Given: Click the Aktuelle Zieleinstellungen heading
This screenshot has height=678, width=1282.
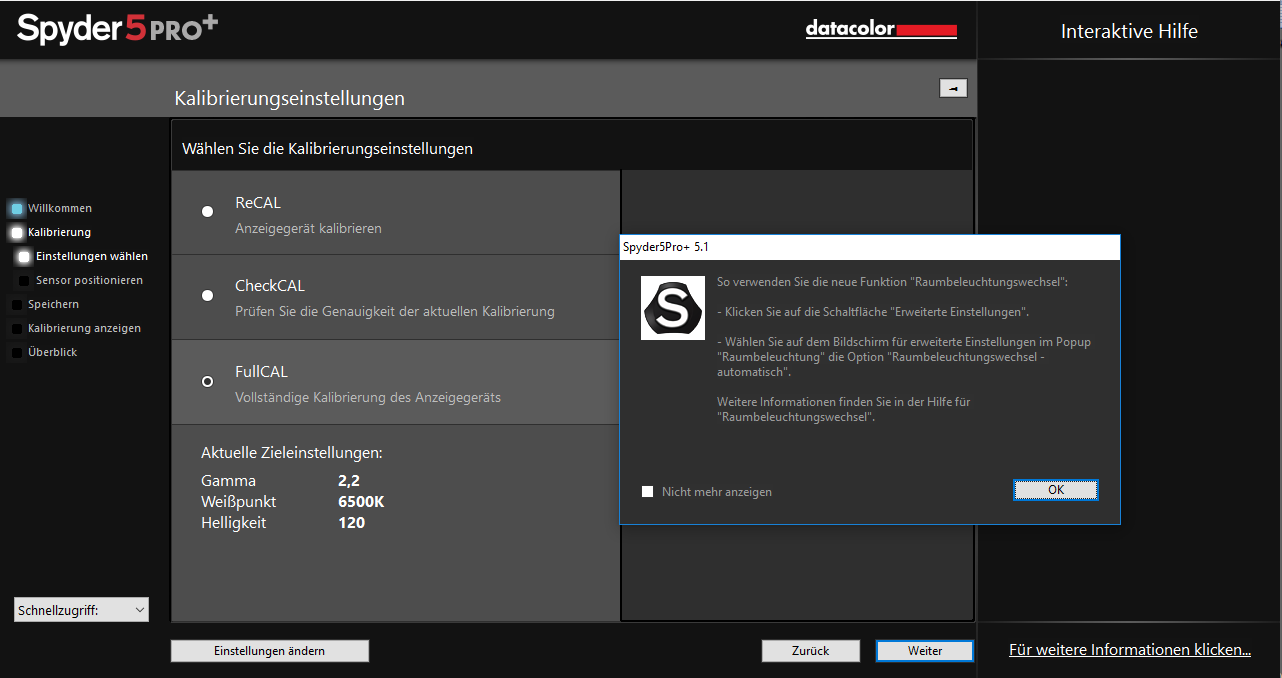Looking at the screenshot, I should (292, 453).
